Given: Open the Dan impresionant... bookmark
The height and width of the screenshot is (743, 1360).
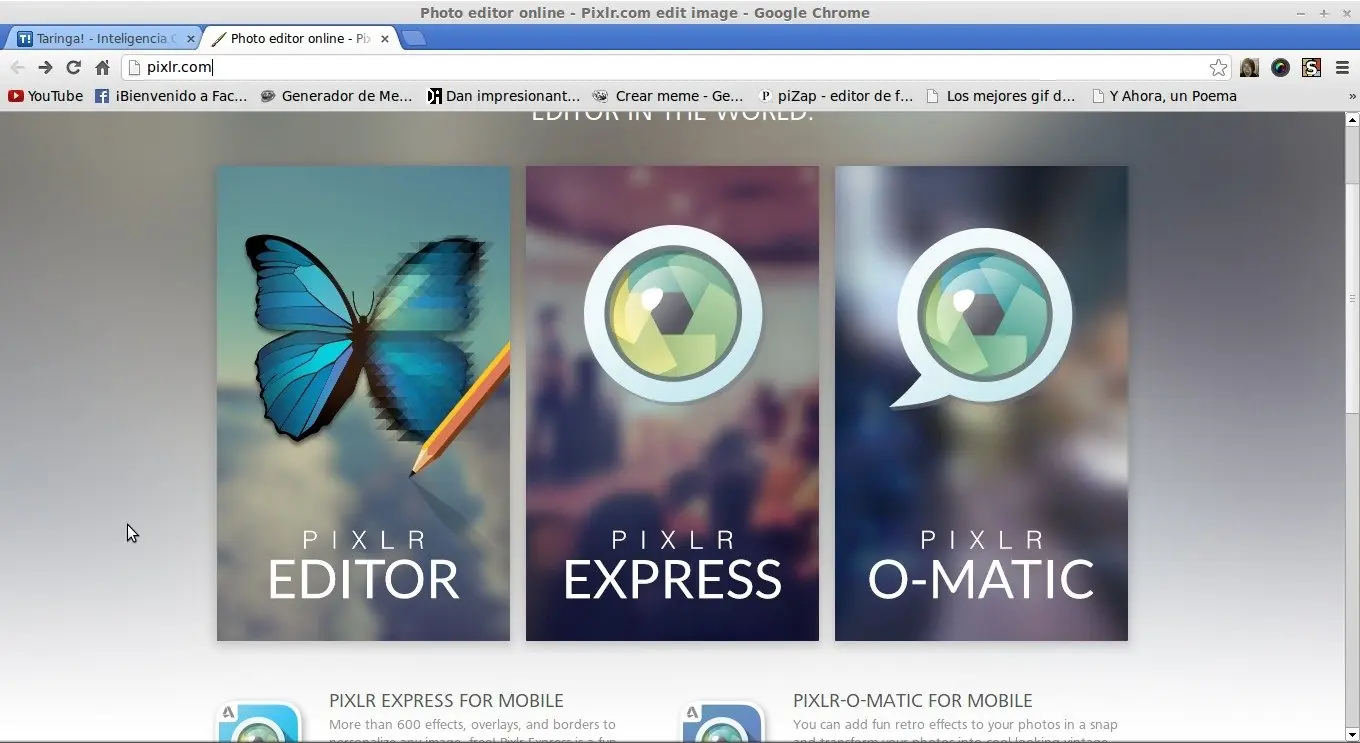Looking at the screenshot, I should click(x=503, y=96).
